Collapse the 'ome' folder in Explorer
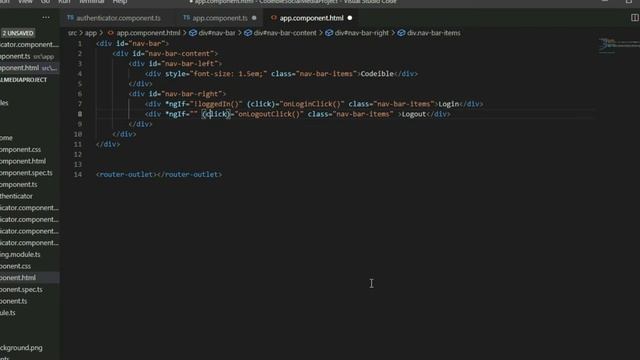Image resolution: width=640 pixels, height=360 pixels. click(6, 138)
